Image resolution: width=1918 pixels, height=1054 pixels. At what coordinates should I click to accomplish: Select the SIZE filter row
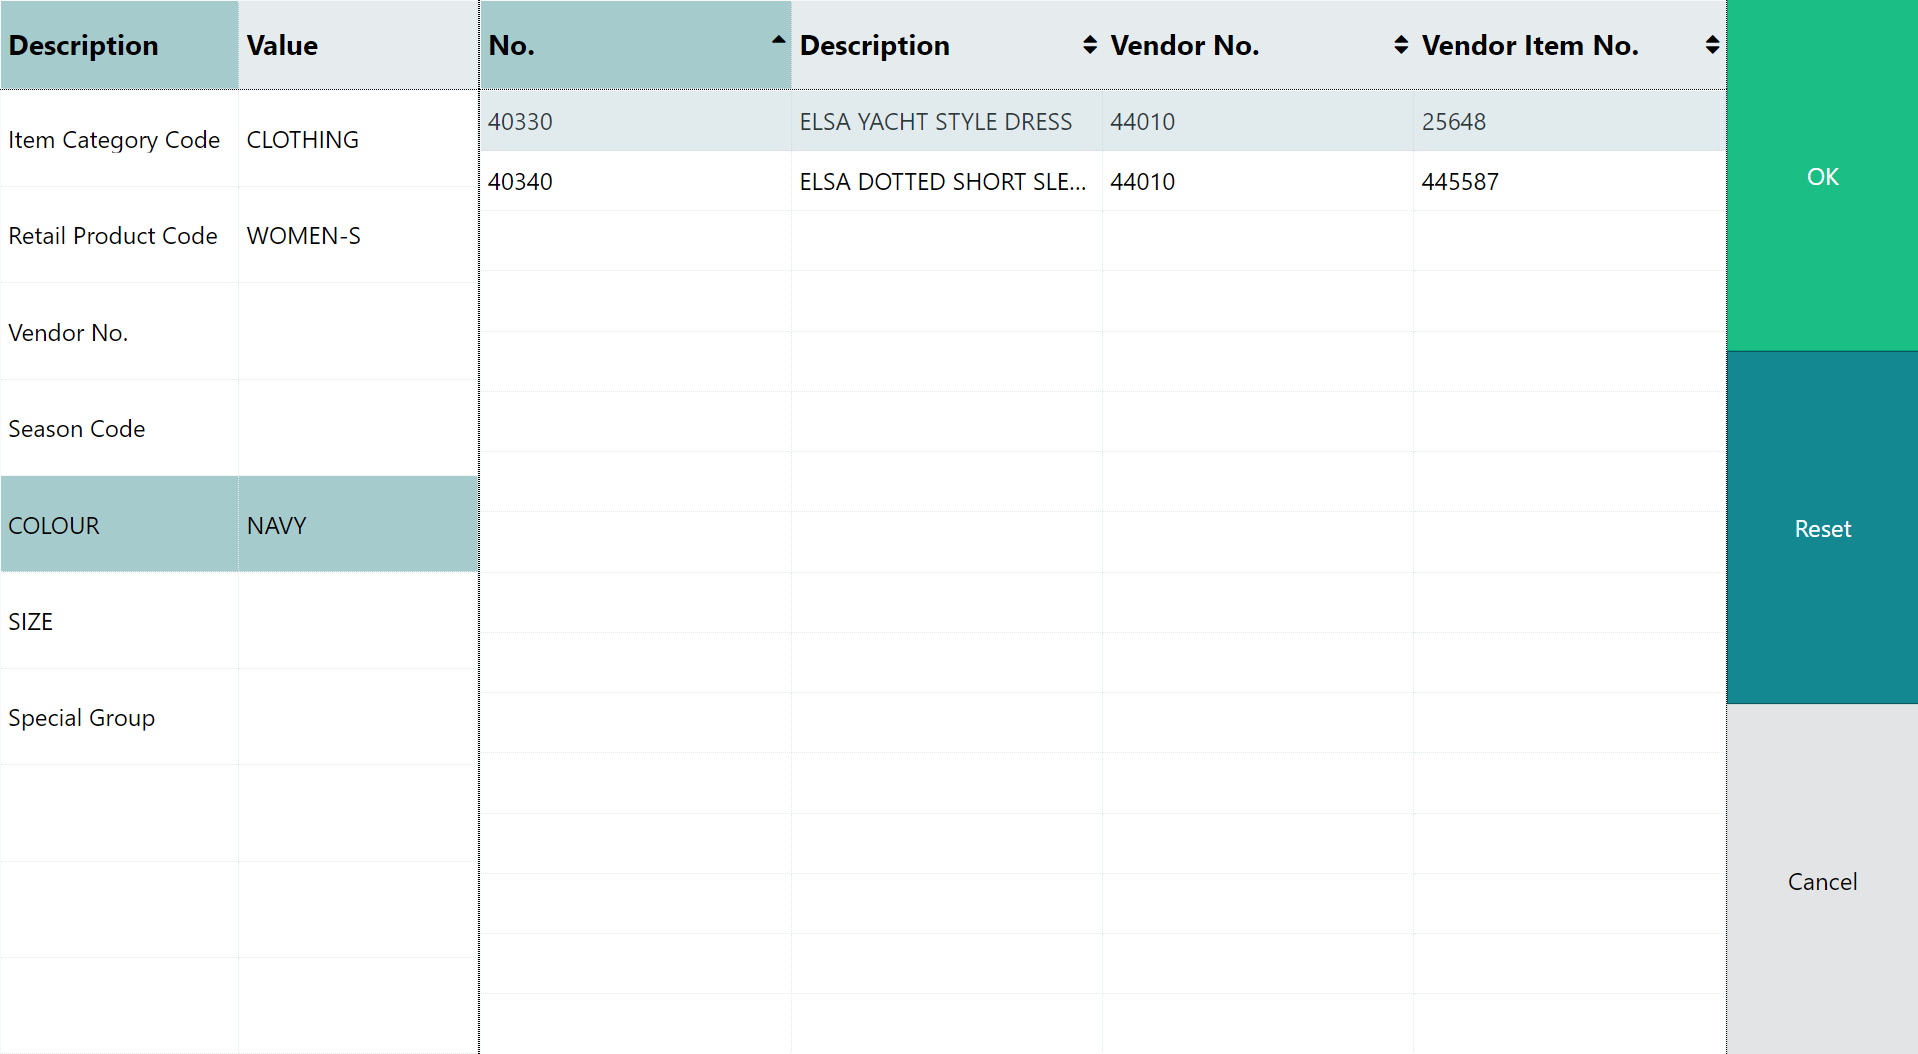coord(120,622)
